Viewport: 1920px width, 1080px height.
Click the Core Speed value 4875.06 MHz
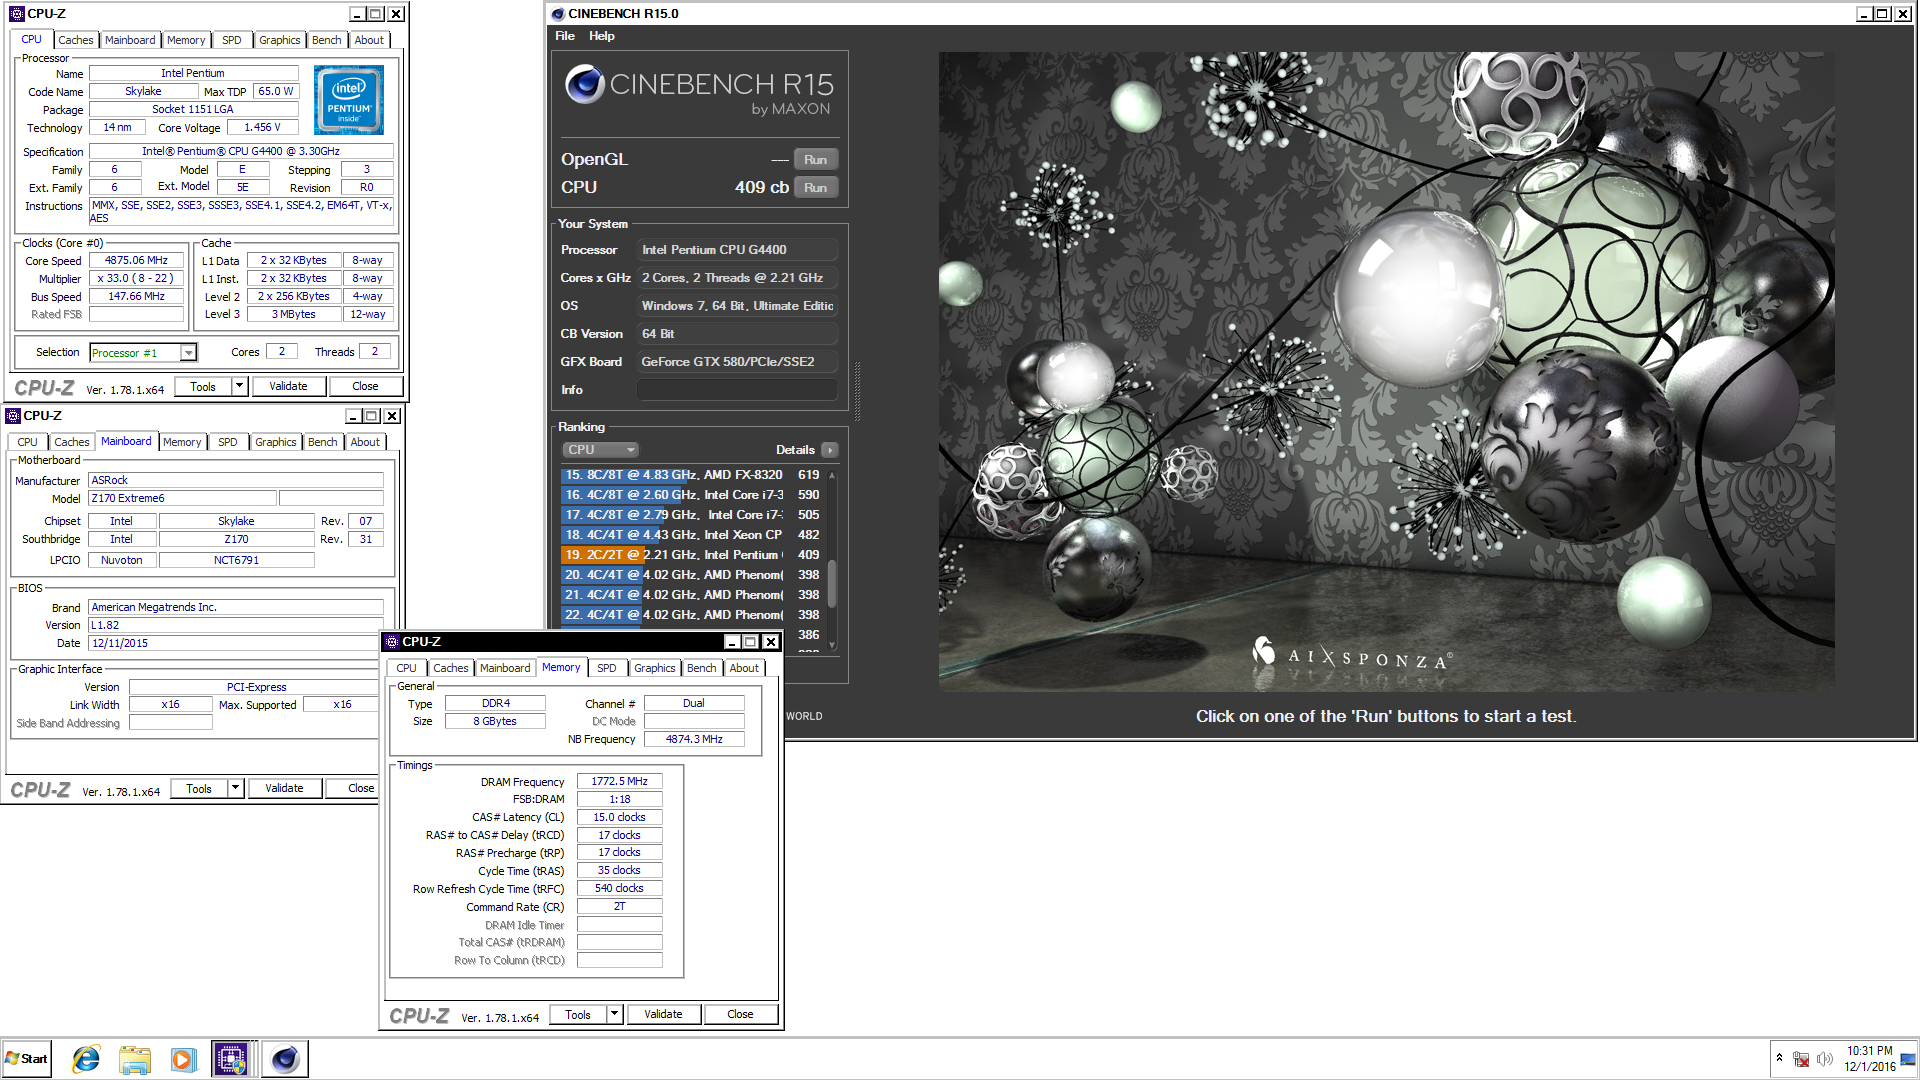pos(137,260)
